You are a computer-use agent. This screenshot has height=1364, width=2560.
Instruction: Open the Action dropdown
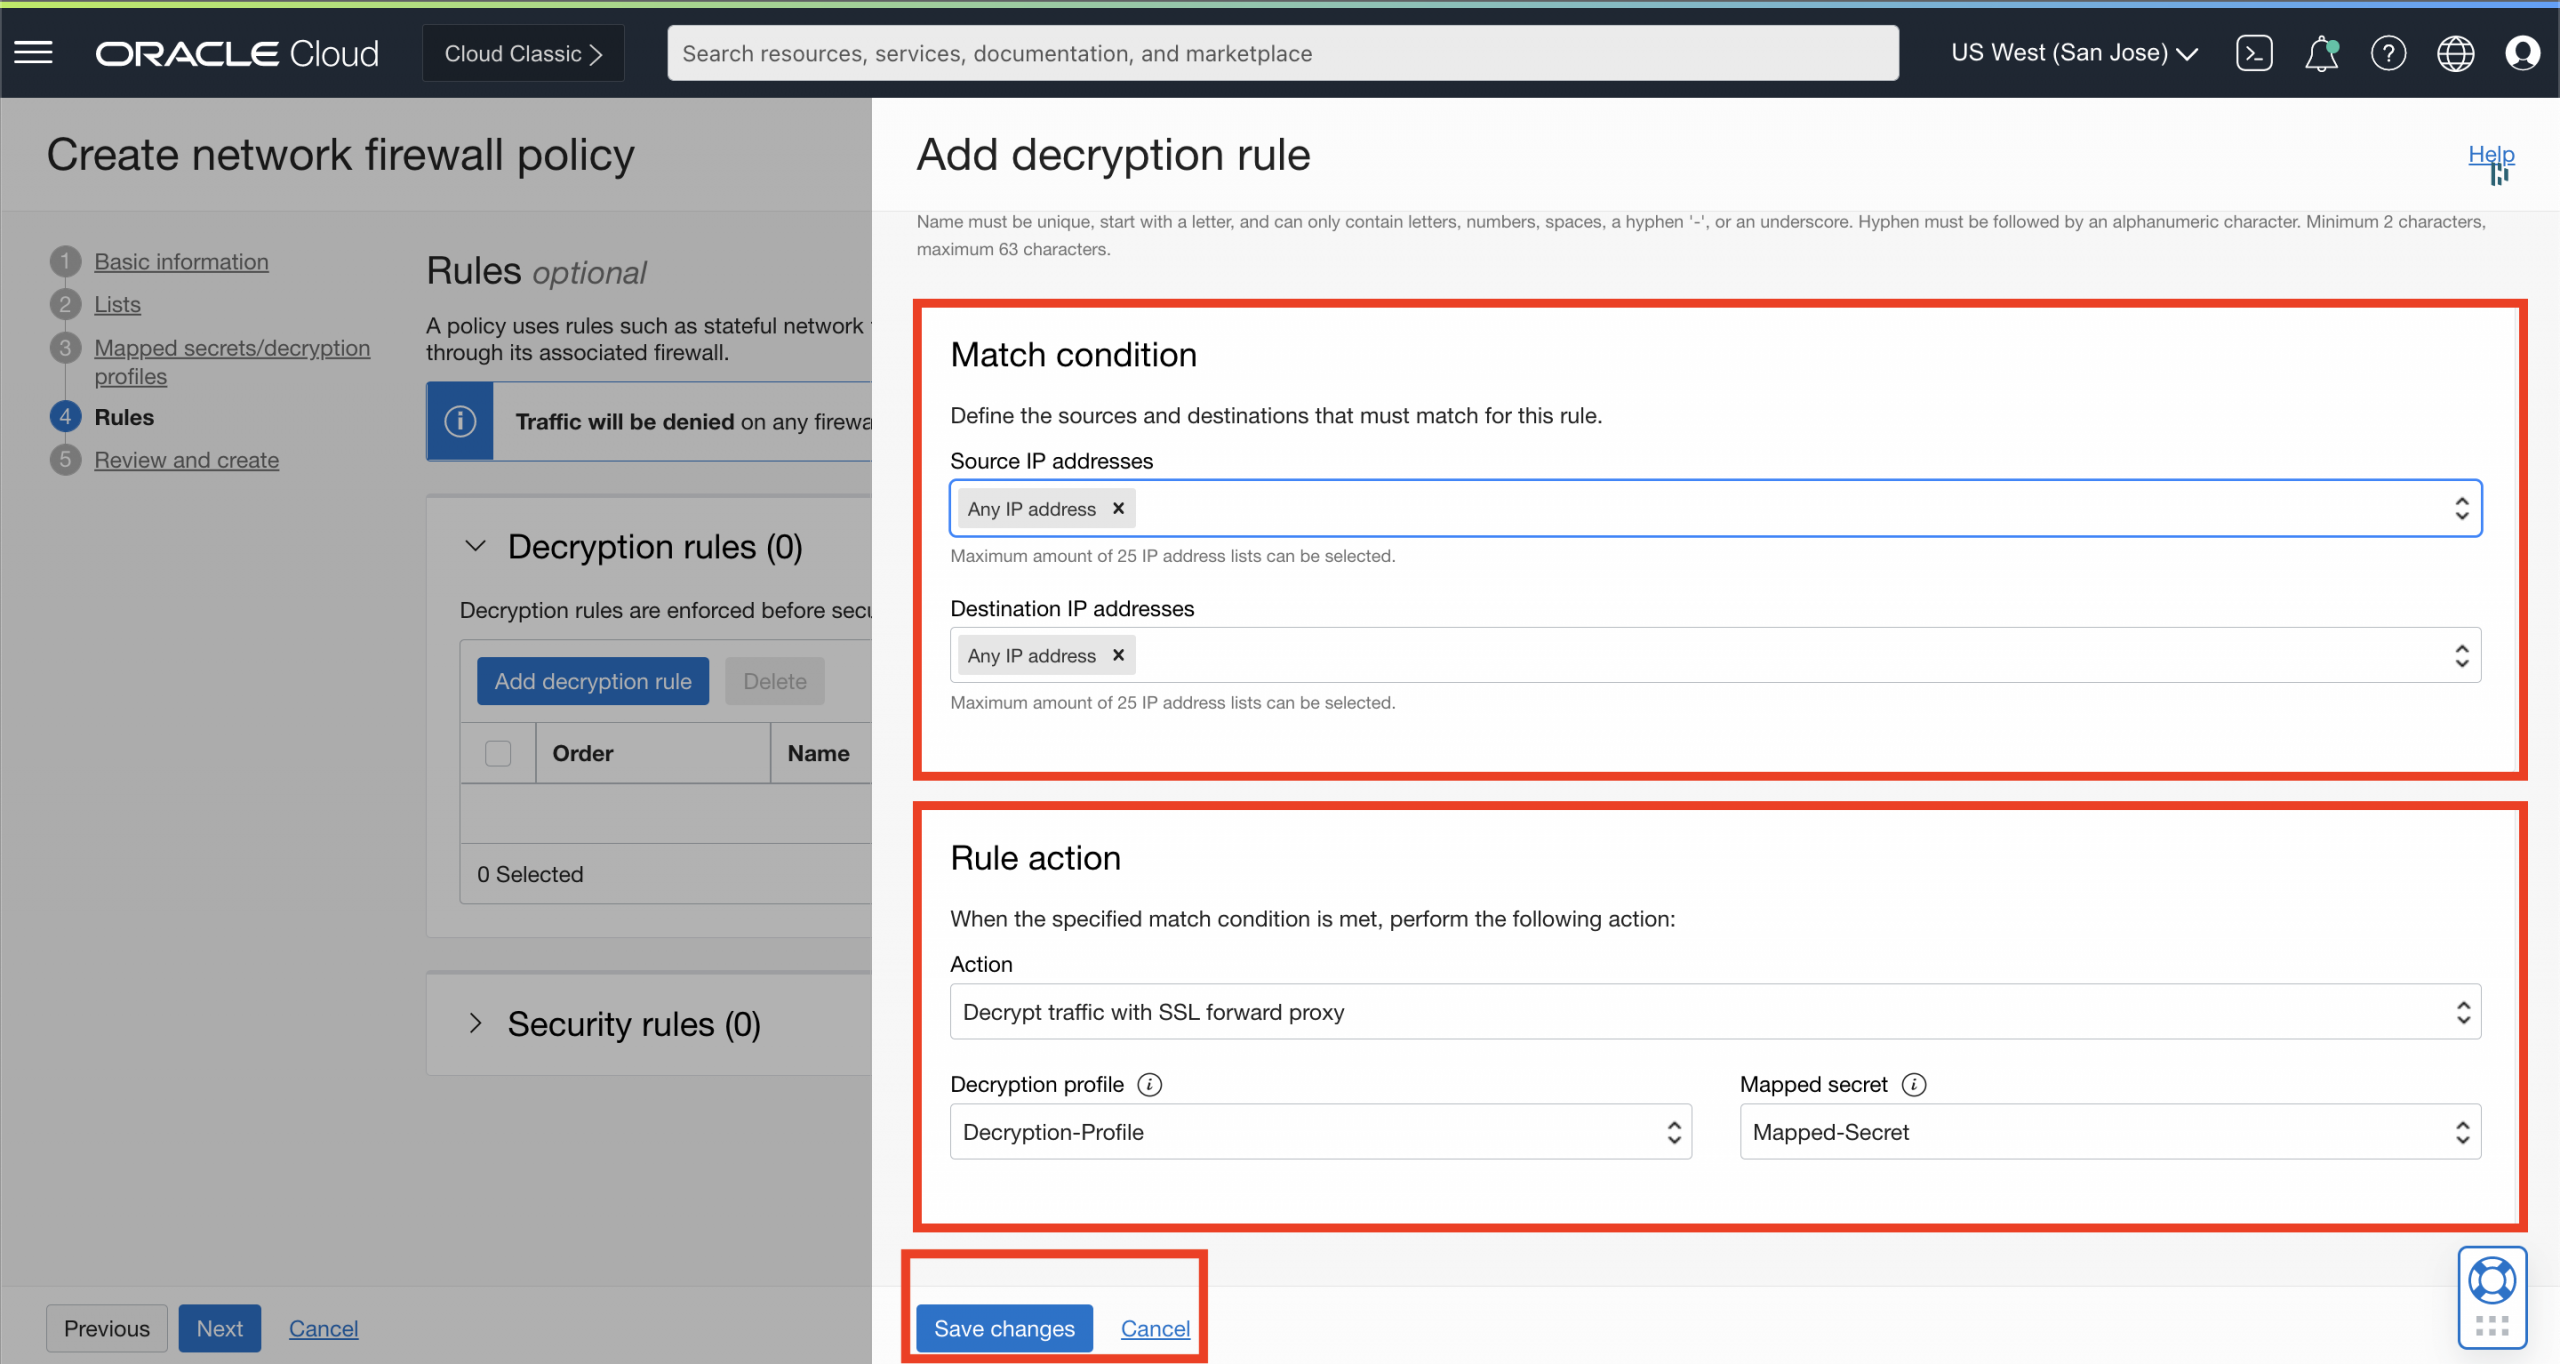tap(1714, 1011)
